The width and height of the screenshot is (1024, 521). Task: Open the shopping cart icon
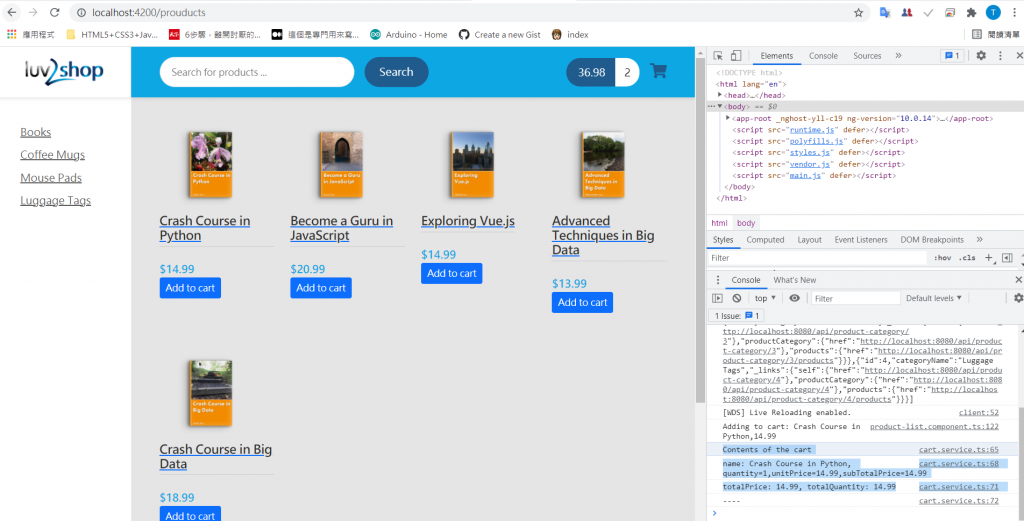pyautogui.click(x=658, y=72)
